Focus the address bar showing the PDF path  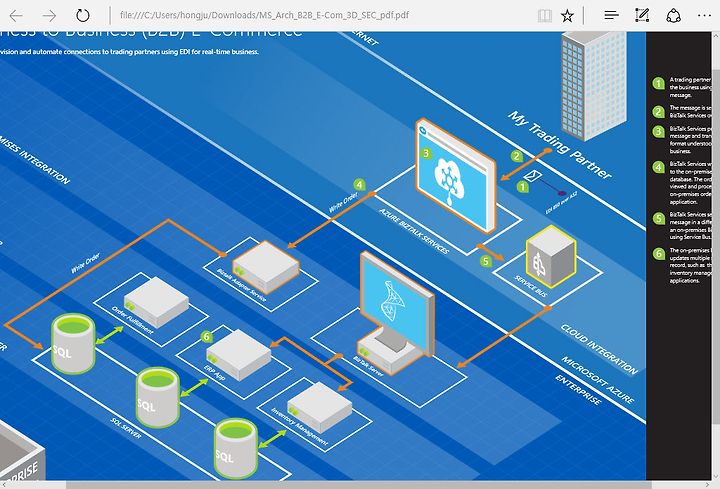pos(264,15)
